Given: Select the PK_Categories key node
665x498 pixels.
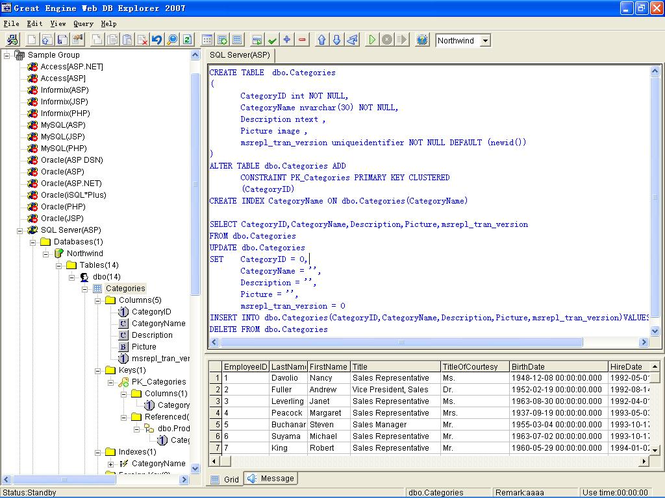Looking at the screenshot, I should pyautogui.click(x=159, y=382).
